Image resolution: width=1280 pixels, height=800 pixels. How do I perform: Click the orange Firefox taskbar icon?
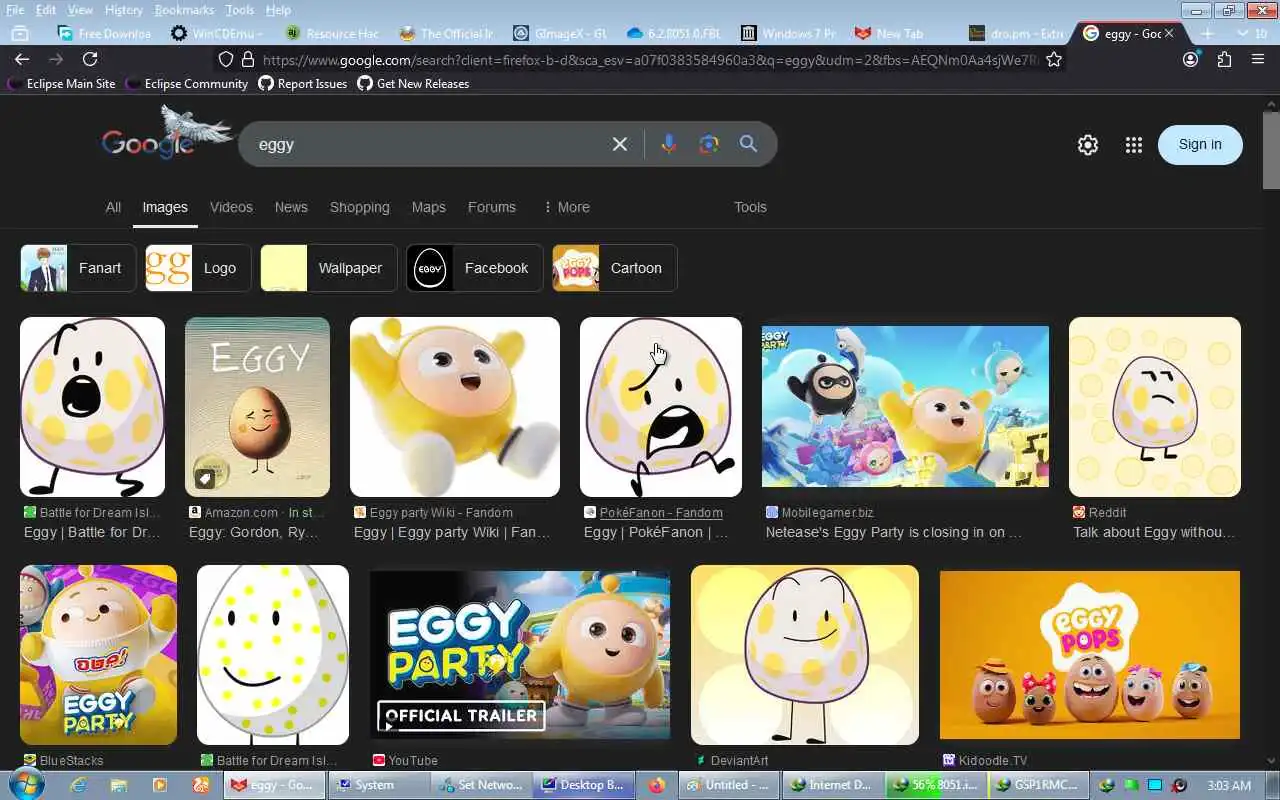click(x=656, y=785)
